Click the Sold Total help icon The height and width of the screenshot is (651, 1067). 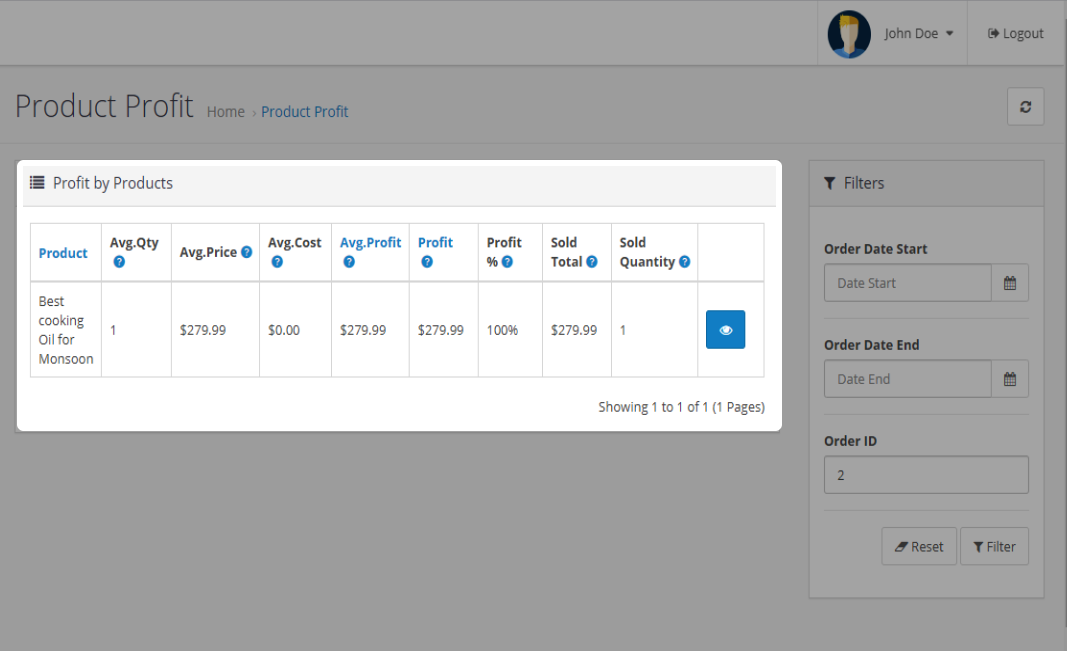point(592,262)
